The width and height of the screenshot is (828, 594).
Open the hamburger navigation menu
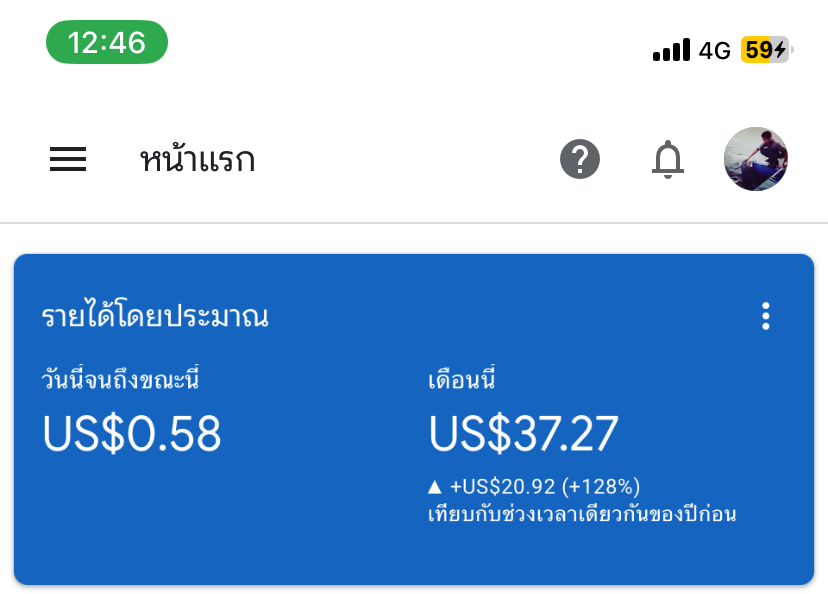click(68, 159)
